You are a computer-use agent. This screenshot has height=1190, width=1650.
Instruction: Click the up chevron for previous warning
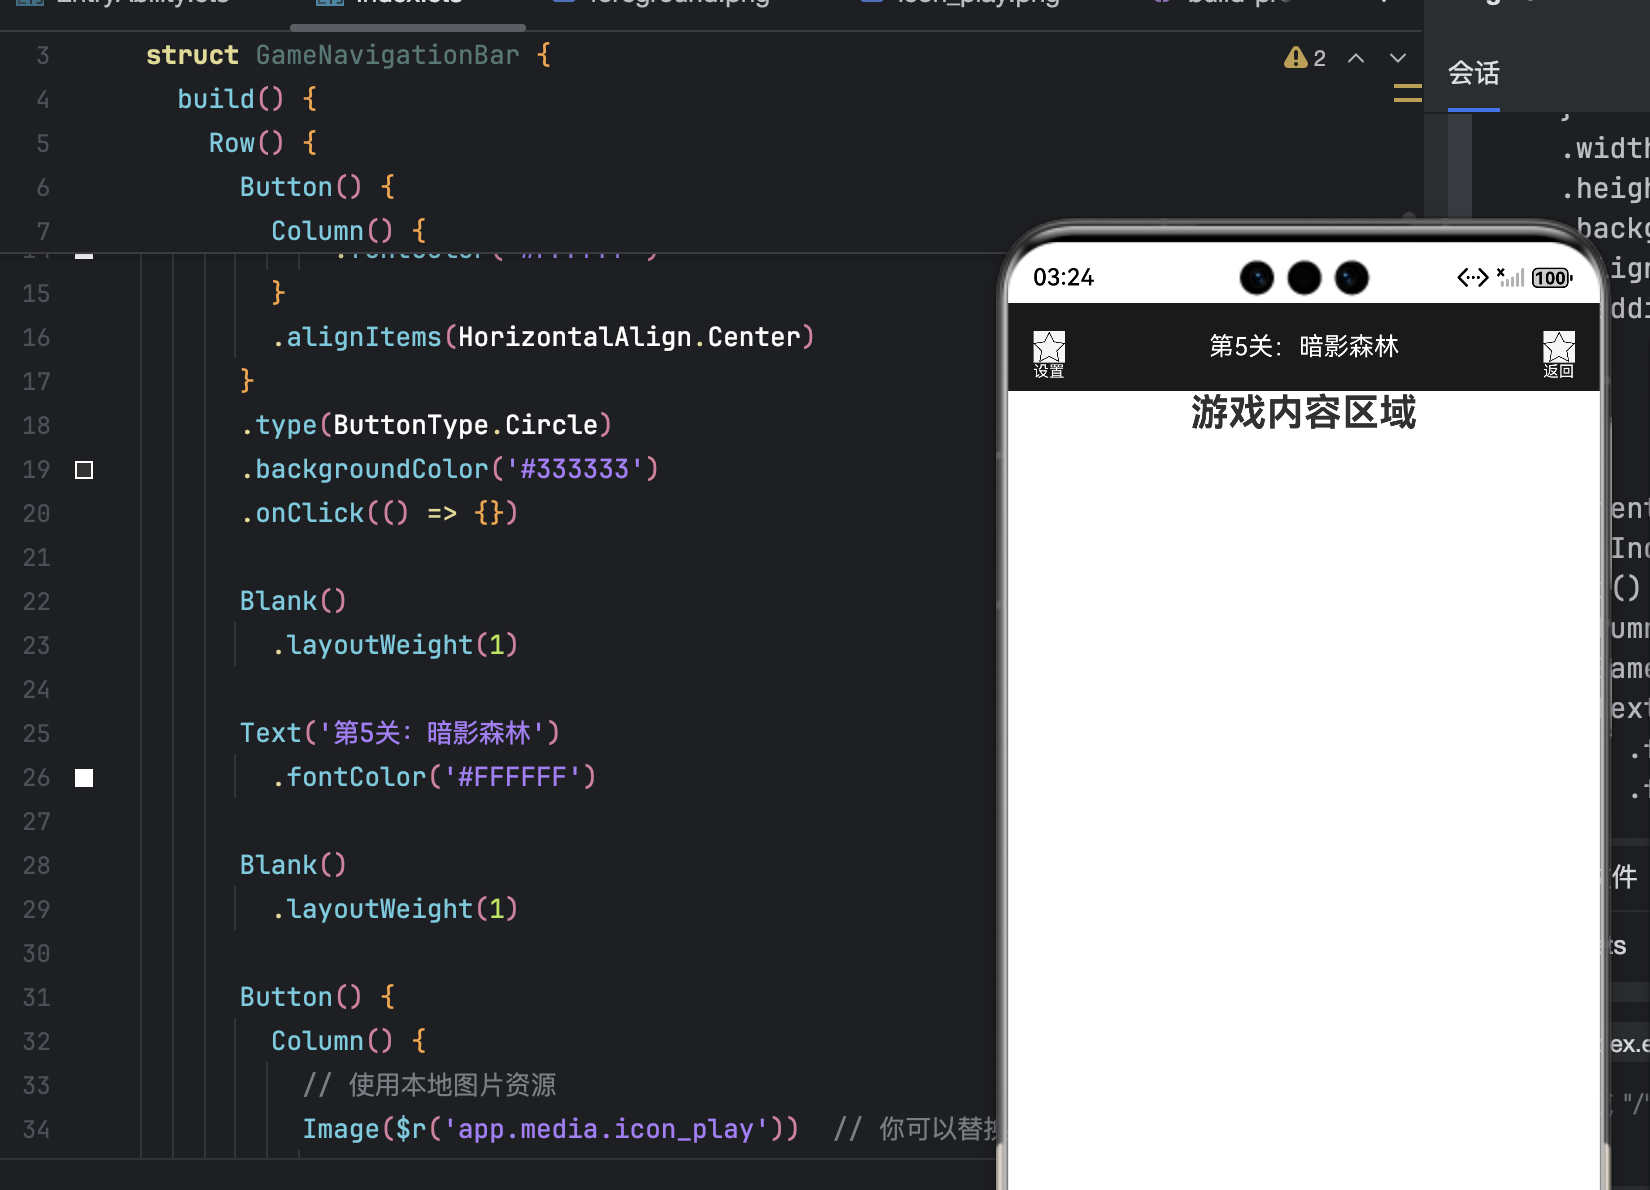click(1356, 58)
